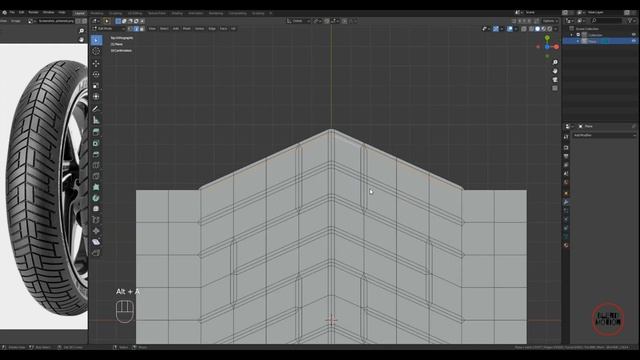640x360 pixels.
Task: Click the image editor zoom icon
Action: 81,31
